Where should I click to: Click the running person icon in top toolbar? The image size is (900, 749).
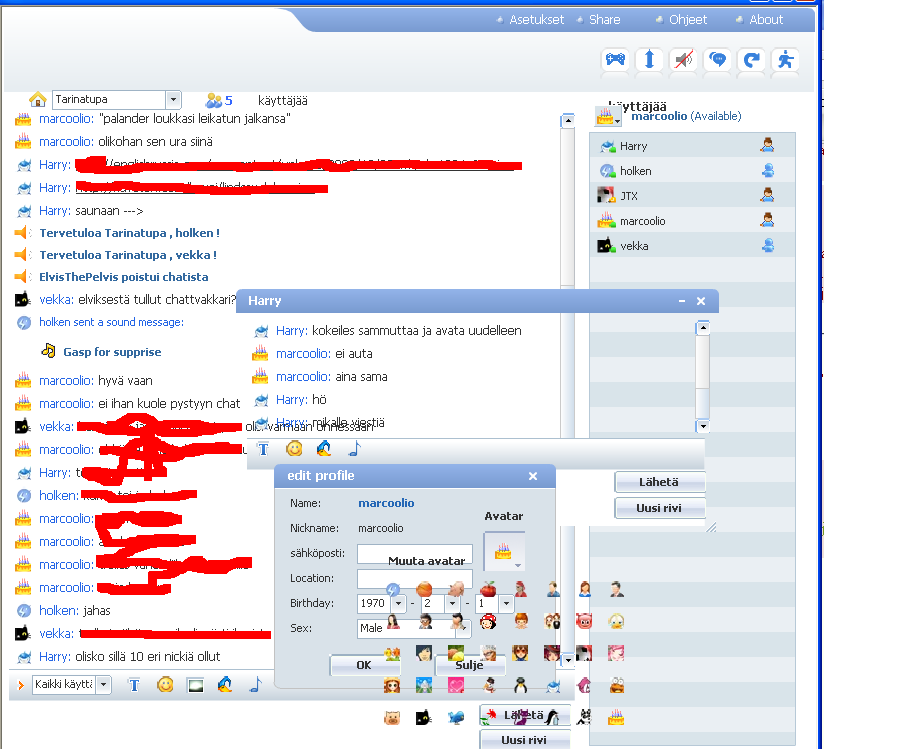click(x=786, y=61)
